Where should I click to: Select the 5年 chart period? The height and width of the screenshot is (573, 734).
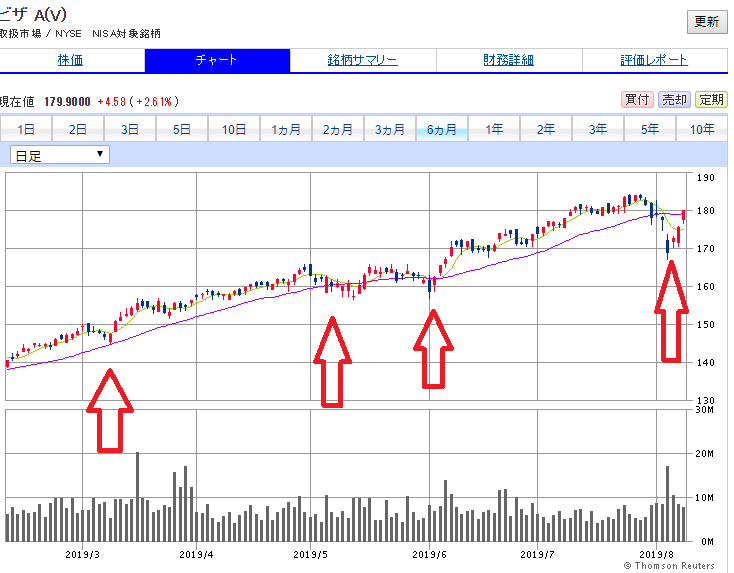(x=650, y=129)
